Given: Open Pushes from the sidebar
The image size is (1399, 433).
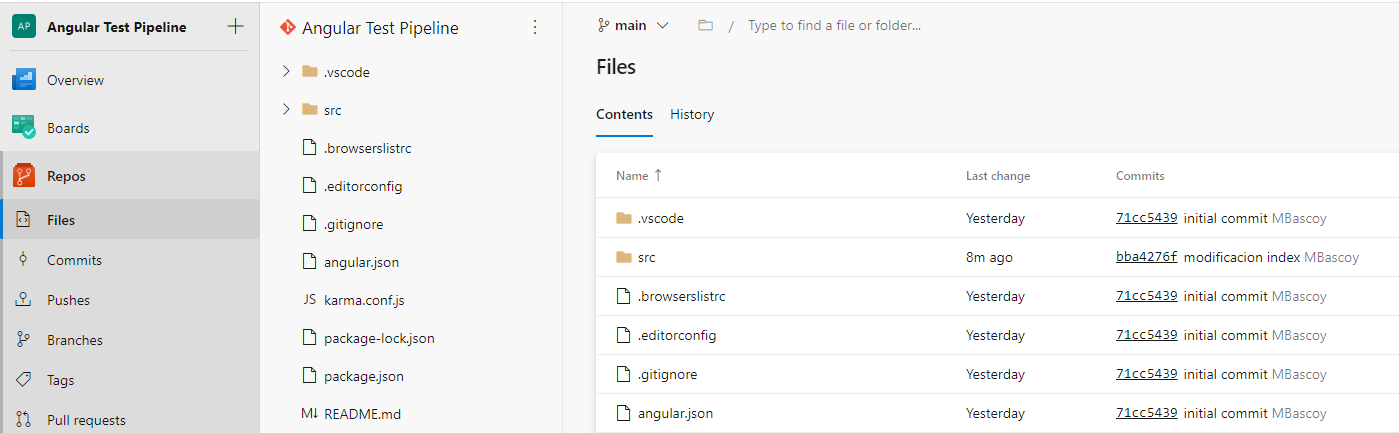Looking at the screenshot, I should click(x=68, y=300).
